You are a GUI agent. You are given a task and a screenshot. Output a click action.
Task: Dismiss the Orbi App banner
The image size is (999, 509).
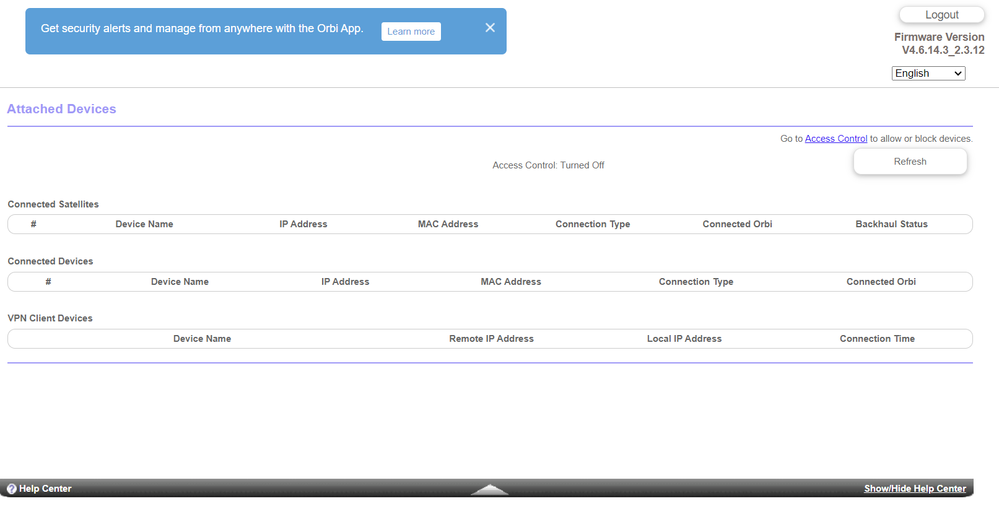tap(490, 28)
